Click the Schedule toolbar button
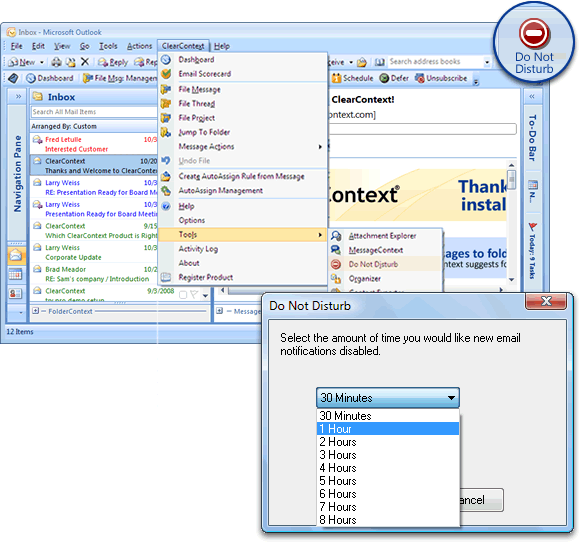 tap(353, 78)
